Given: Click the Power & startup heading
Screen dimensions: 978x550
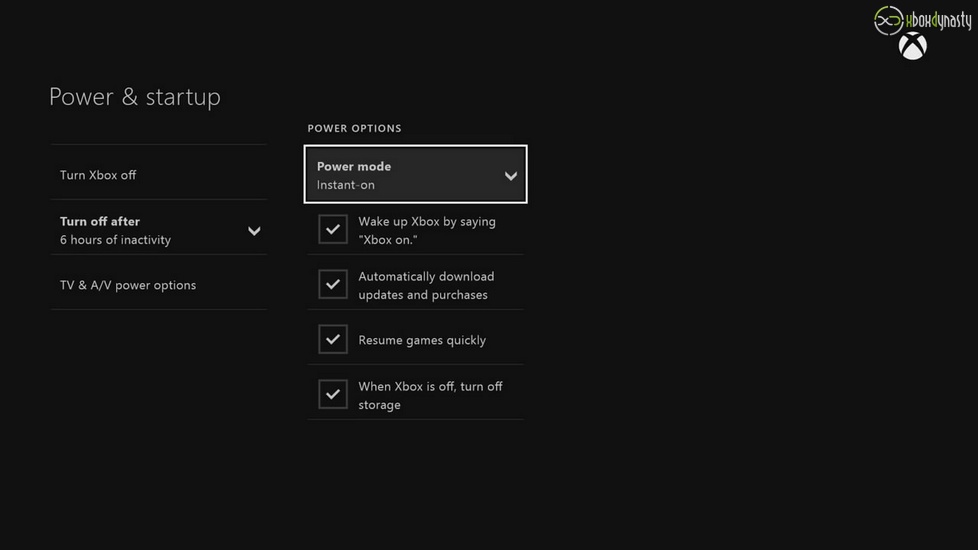Looking at the screenshot, I should coord(135,97).
